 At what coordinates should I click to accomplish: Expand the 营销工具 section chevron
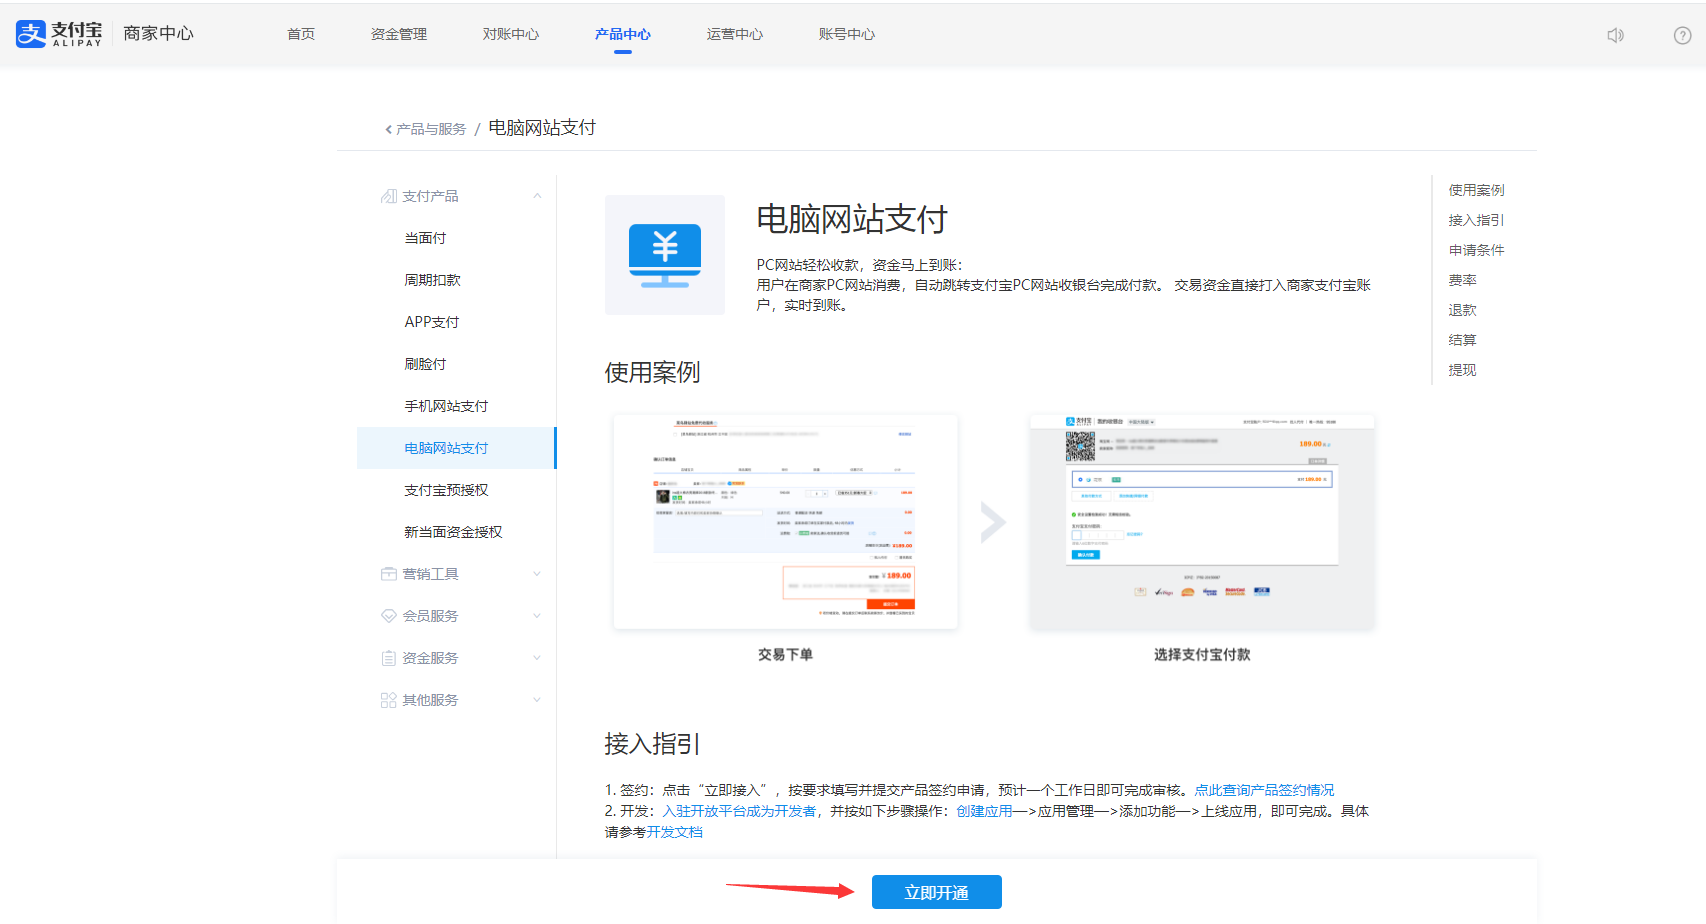pos(537,574)
